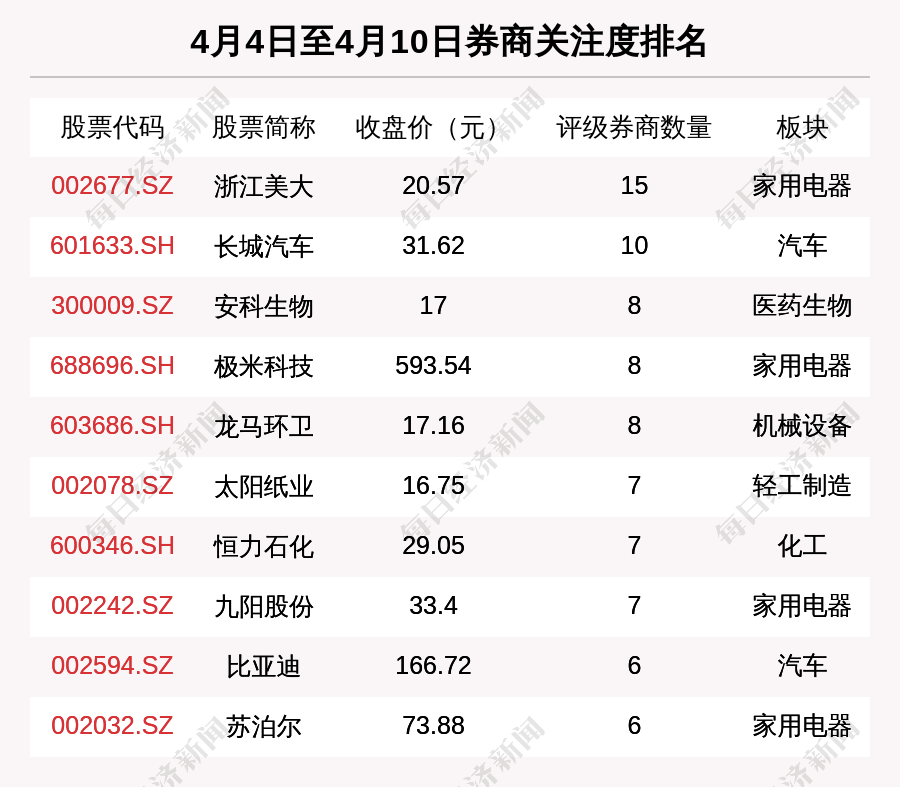Screen dimensions: 900x787
Task: Select broker count 8 for 极米科技
Action: coord(634,366)
